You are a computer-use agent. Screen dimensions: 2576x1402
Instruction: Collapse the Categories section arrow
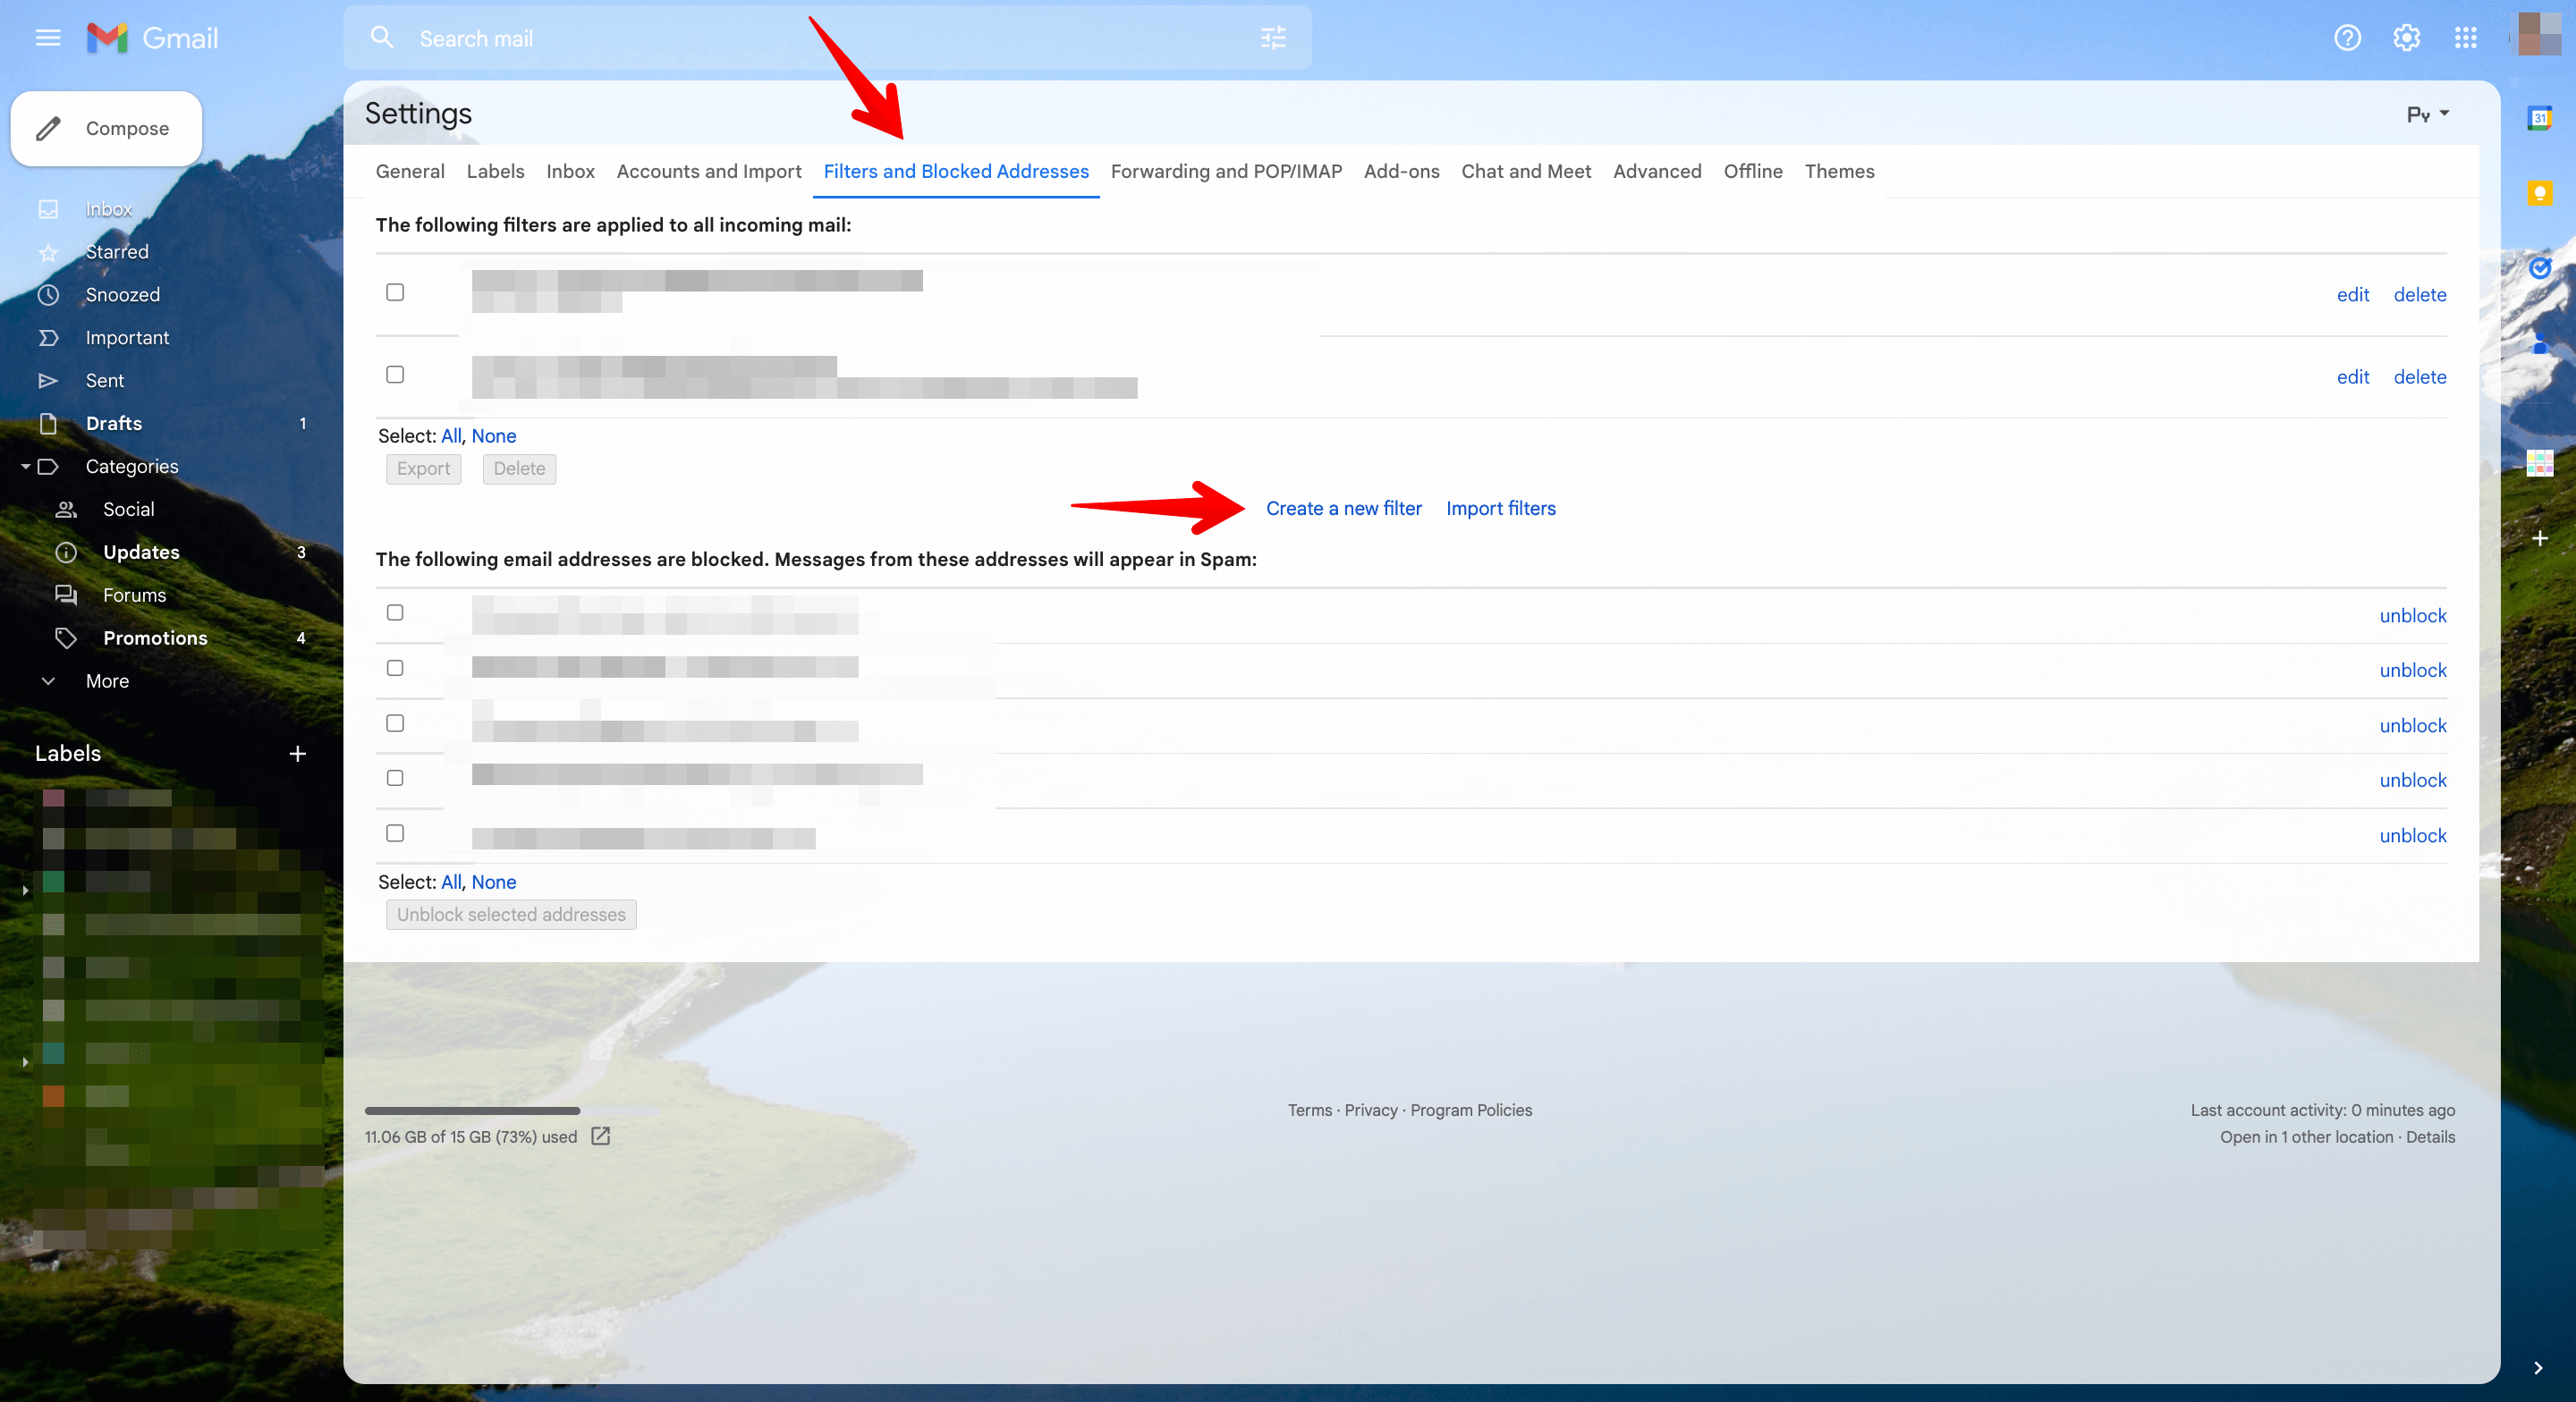pyautogui.click(x=25, y=467)
